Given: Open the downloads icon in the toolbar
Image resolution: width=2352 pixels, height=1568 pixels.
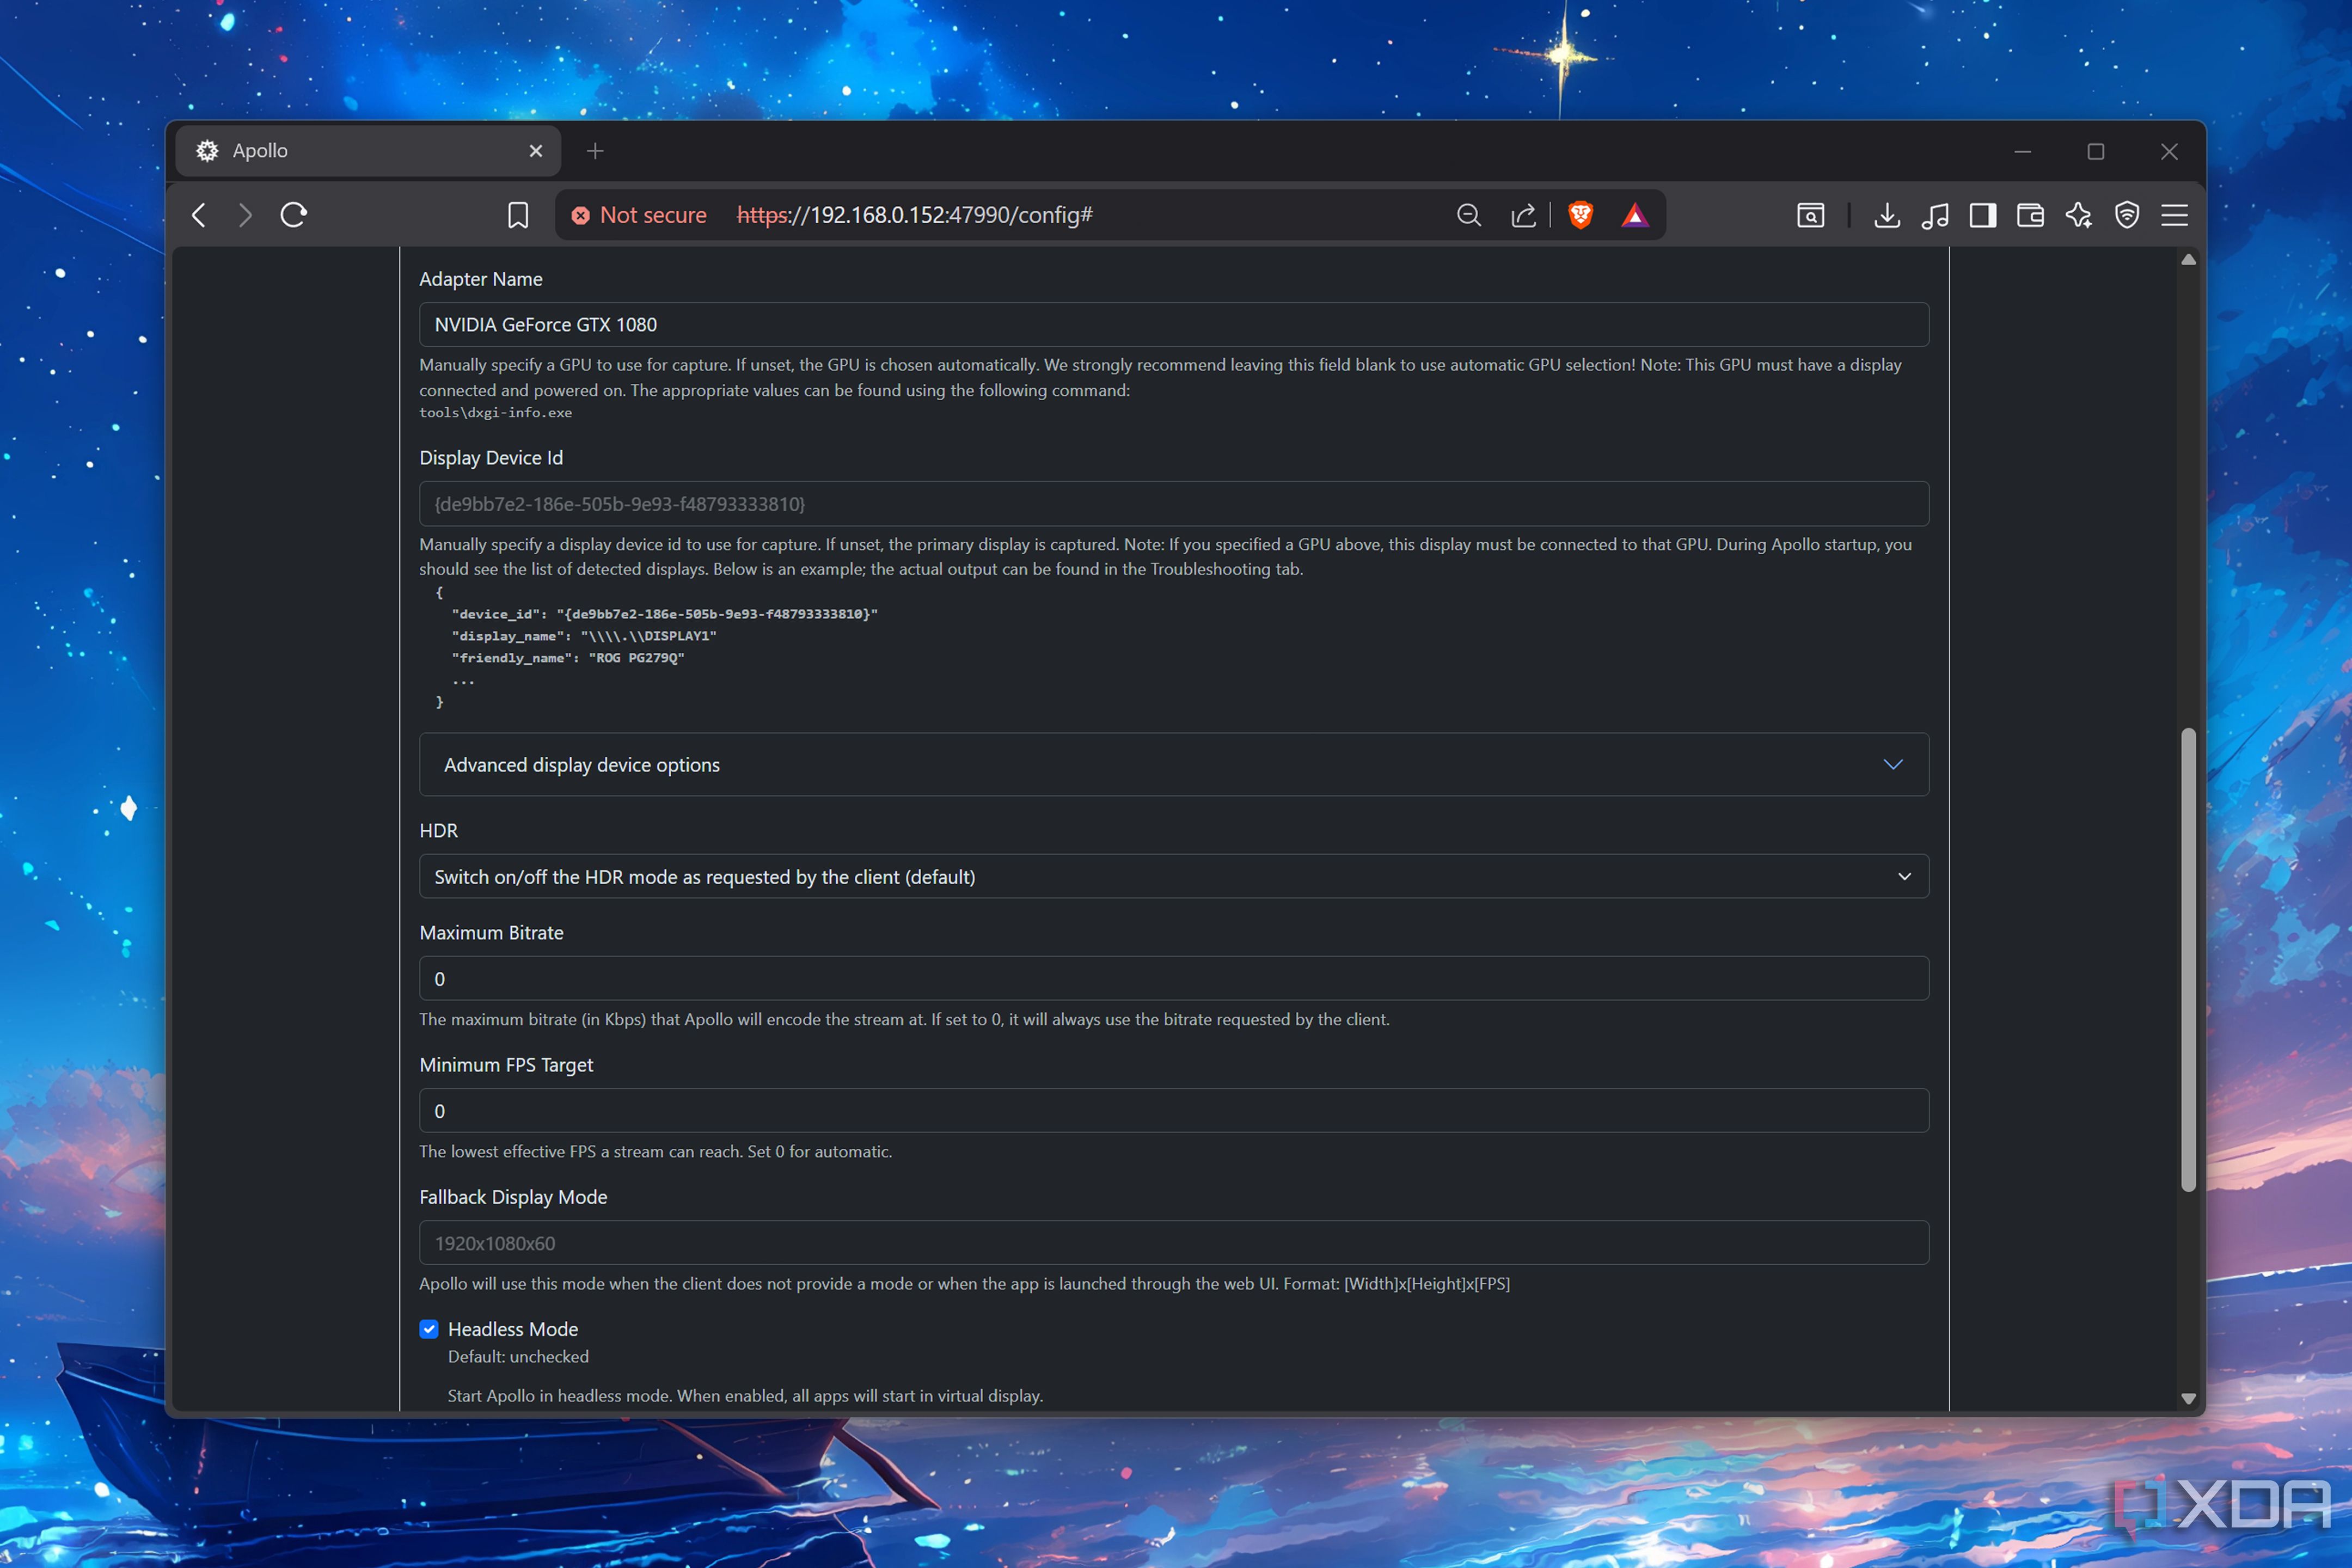Looking at the screenshot, I should pyautogui.click(x=1887, y=215).
